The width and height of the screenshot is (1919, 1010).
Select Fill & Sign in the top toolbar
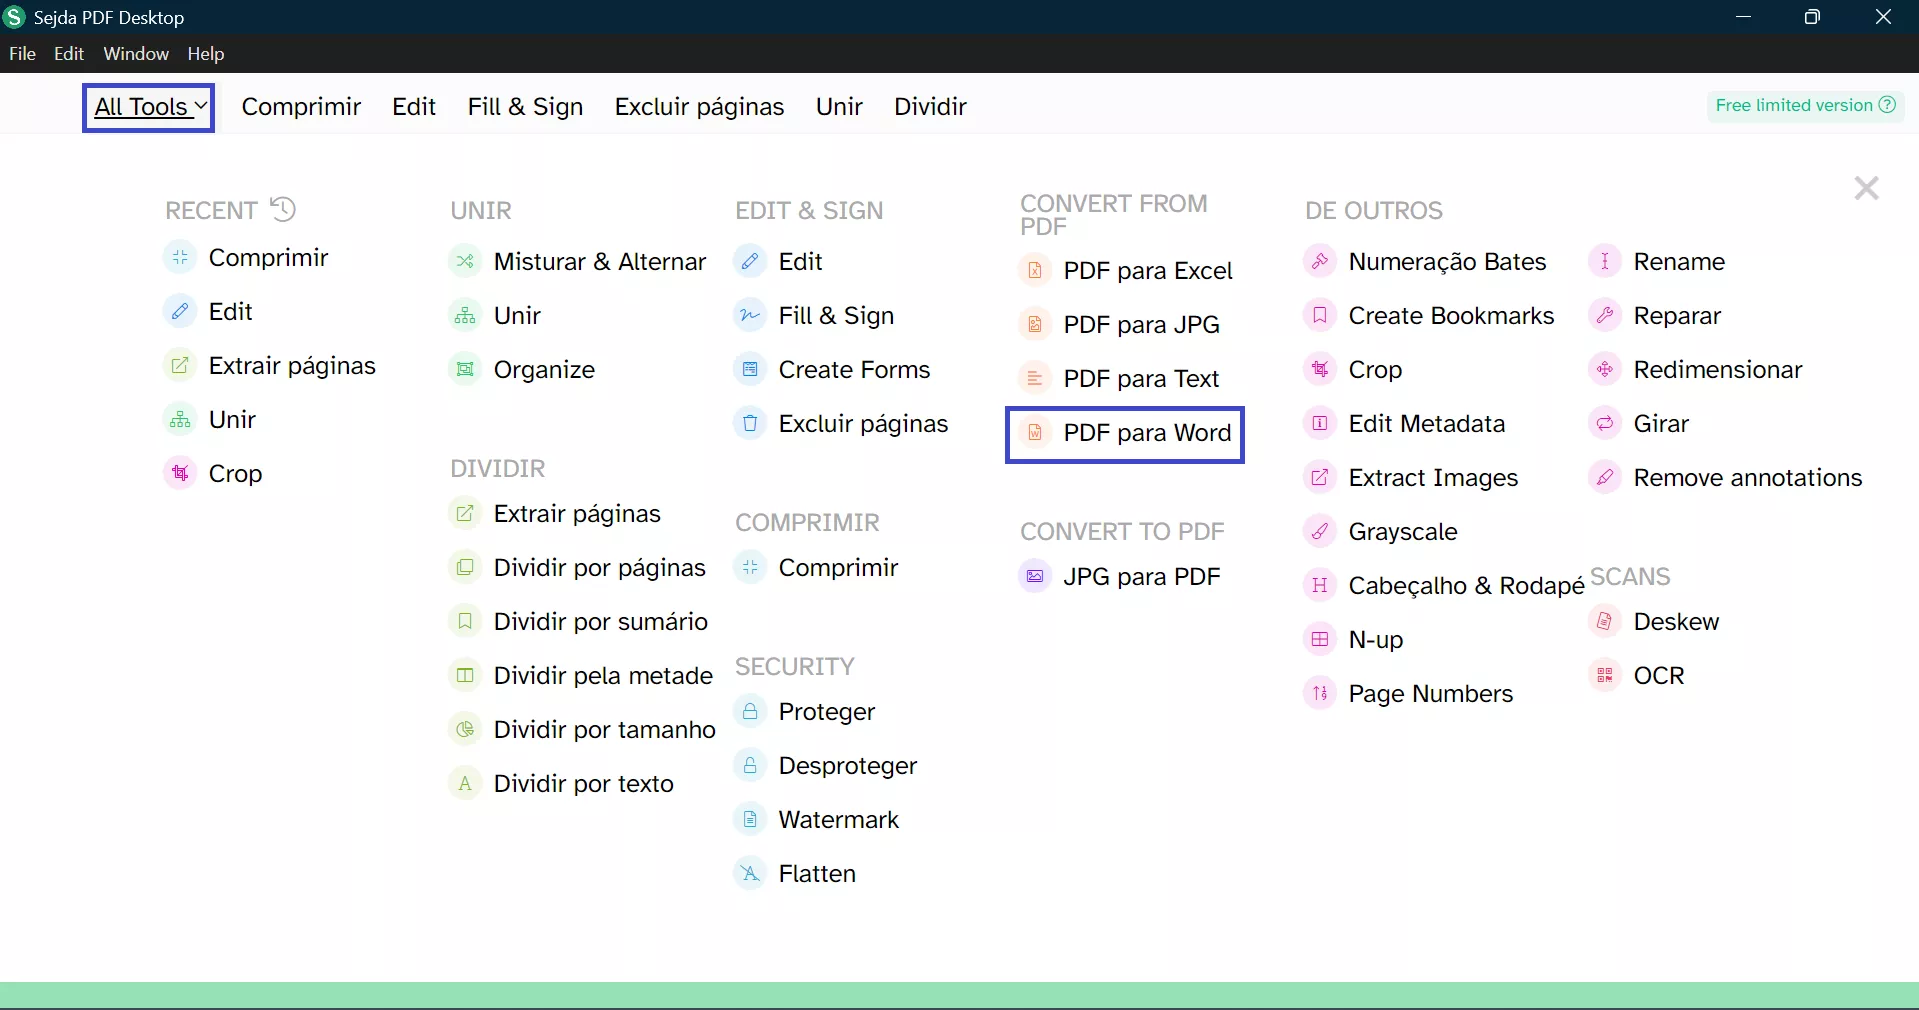click(x=525, y=107)
